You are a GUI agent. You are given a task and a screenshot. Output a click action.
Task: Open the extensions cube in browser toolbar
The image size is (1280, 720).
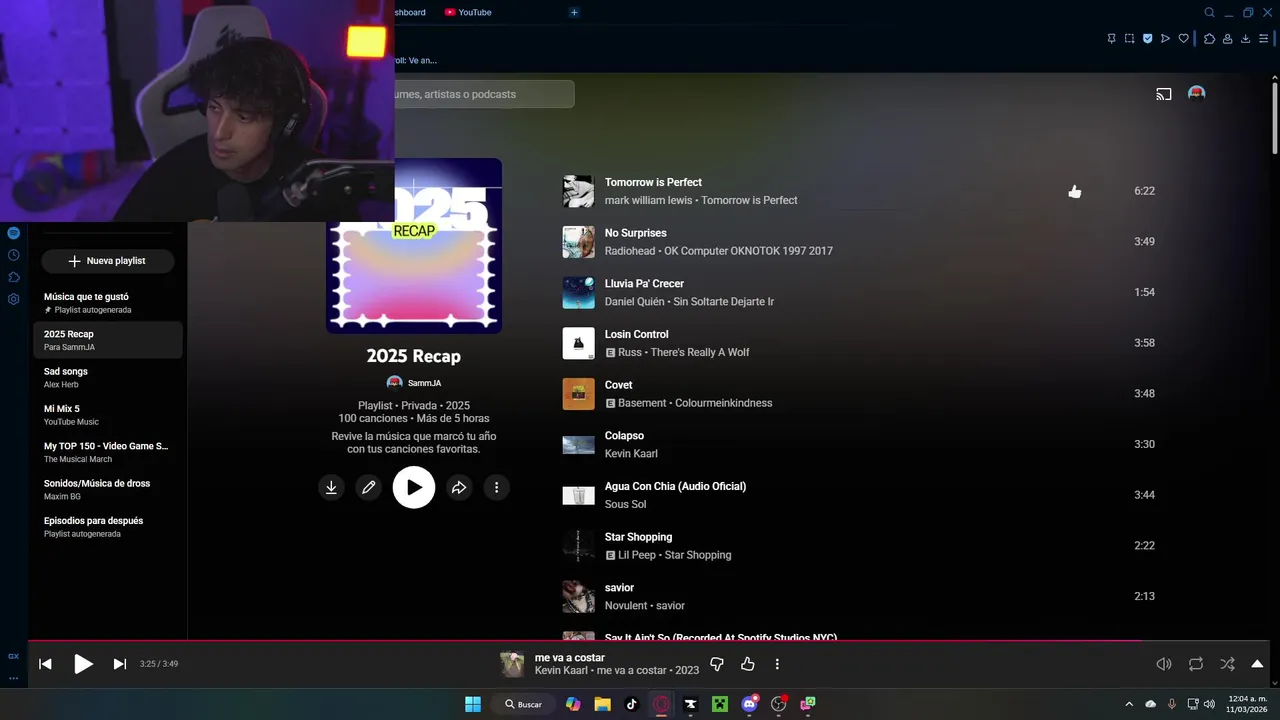tap(1209, 39)
